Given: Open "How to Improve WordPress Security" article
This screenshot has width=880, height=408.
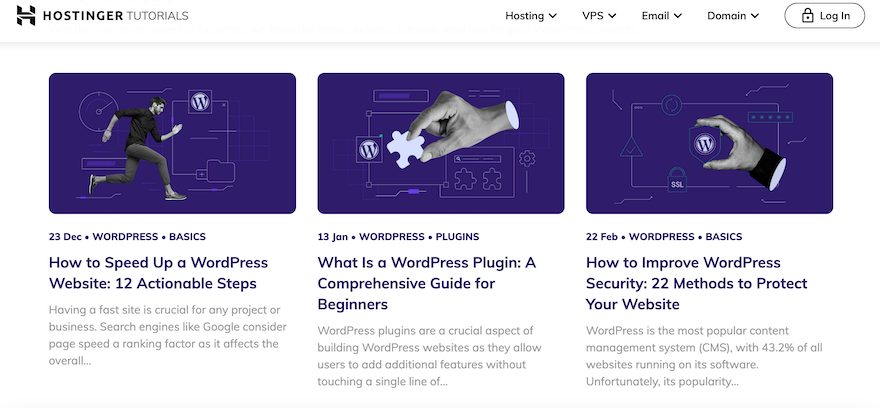Looking at the screenshot, I should [x=696, y=283].
